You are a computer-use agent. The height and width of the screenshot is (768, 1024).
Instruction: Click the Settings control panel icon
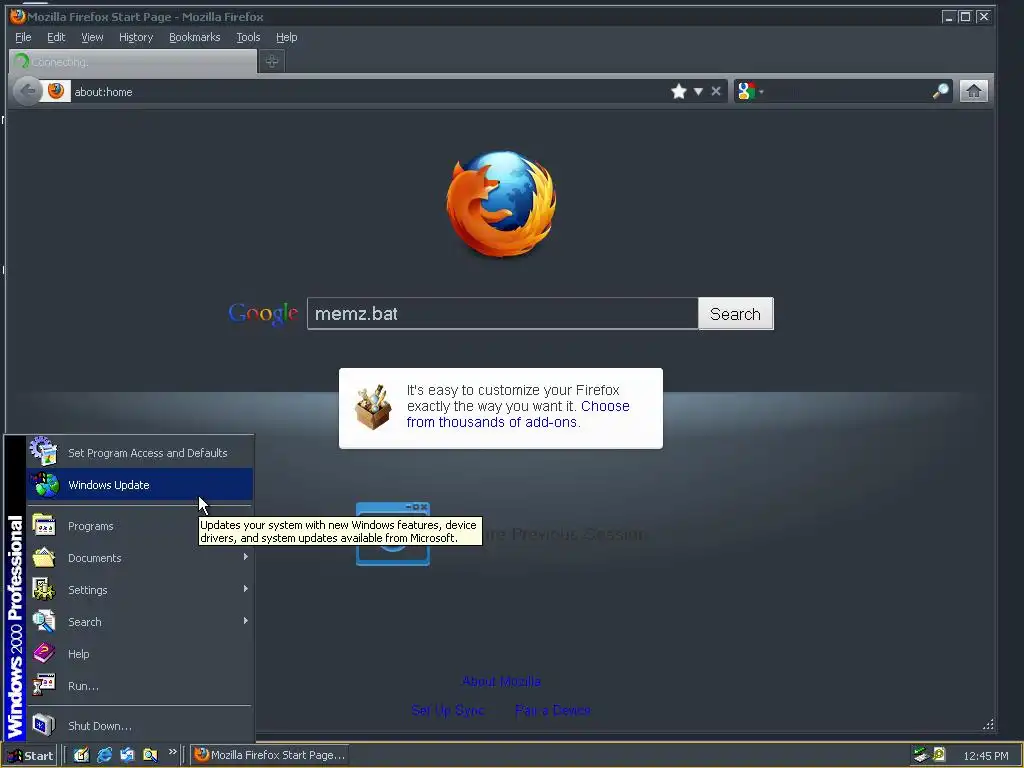coord(44,589)
